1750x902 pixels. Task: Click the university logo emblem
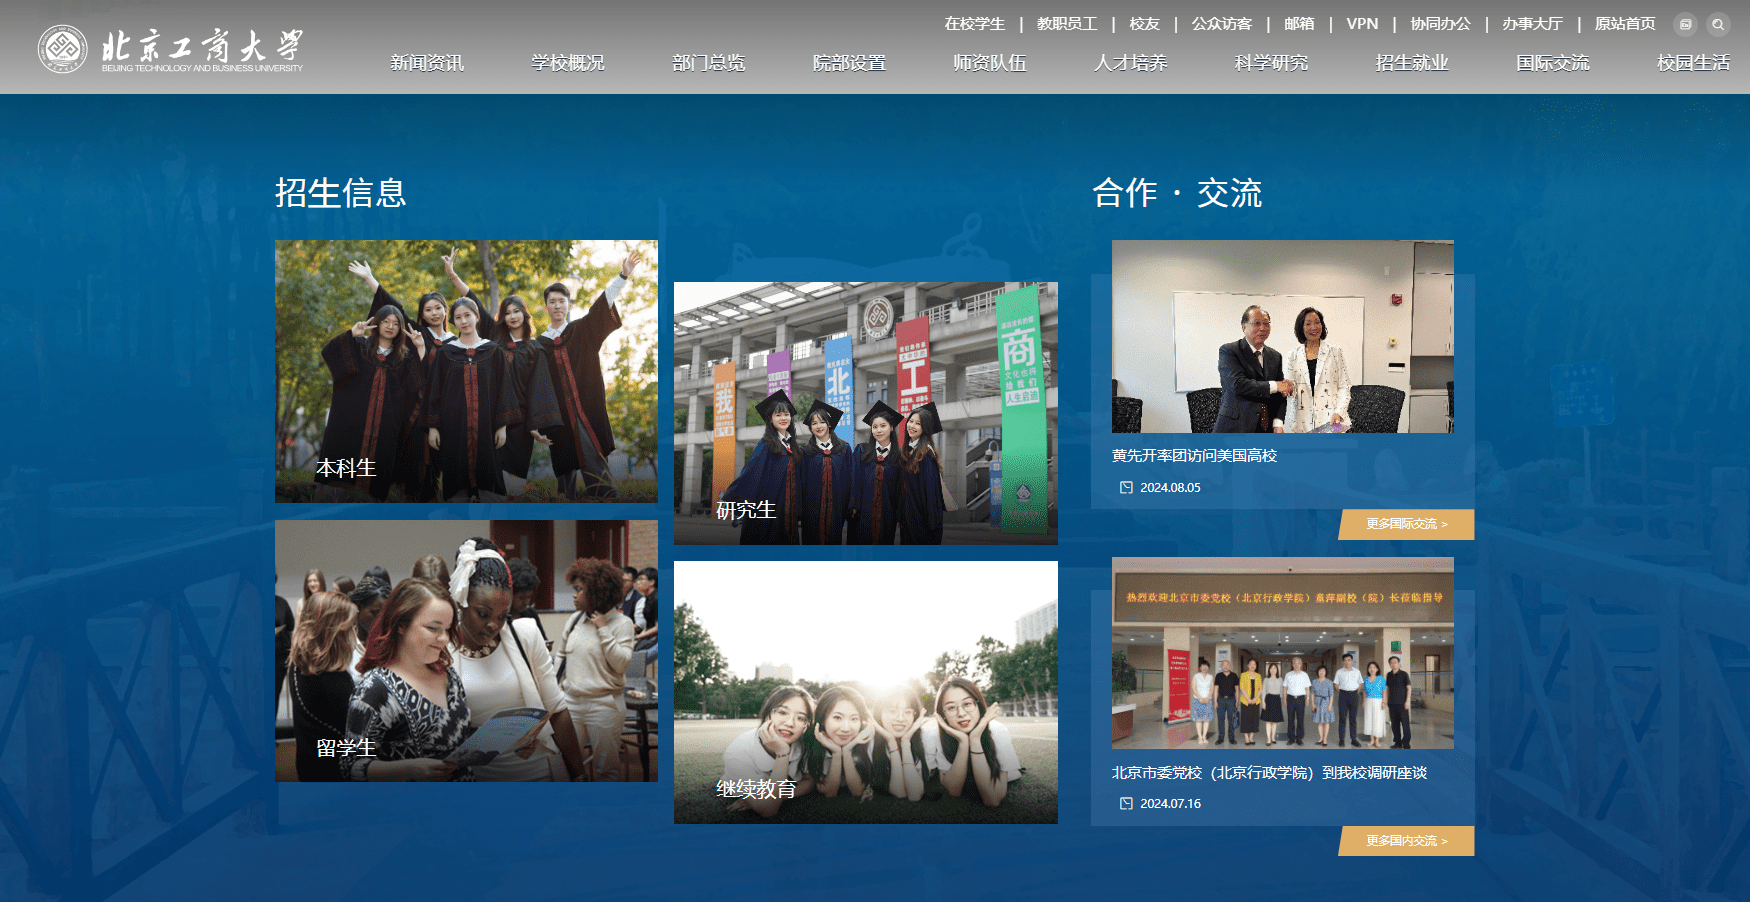tap(62, 49)
